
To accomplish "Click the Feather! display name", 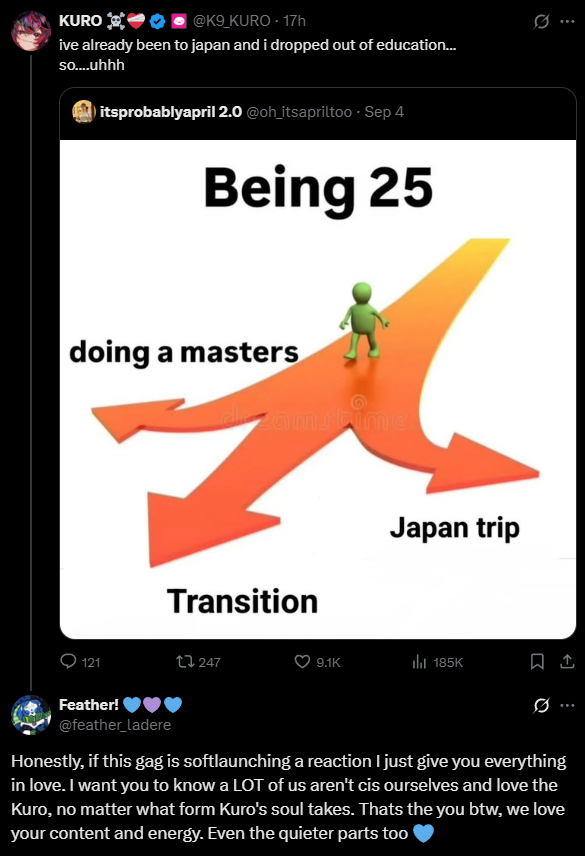I will (88, 705).
